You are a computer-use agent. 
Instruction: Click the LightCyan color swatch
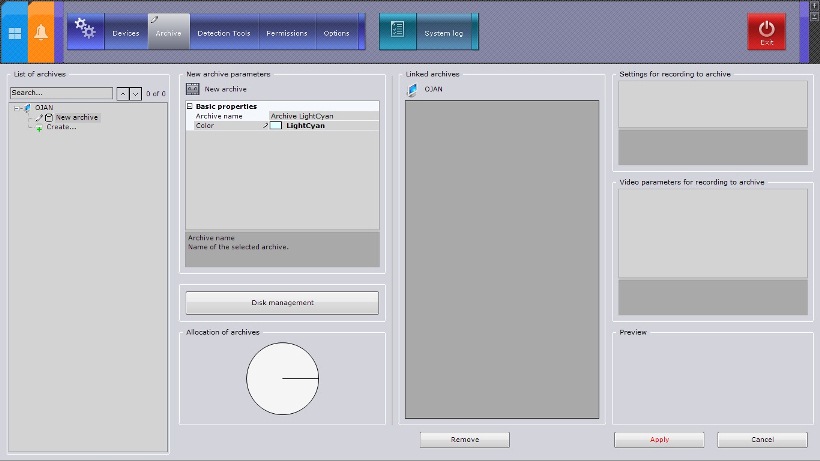click(276, 126)
